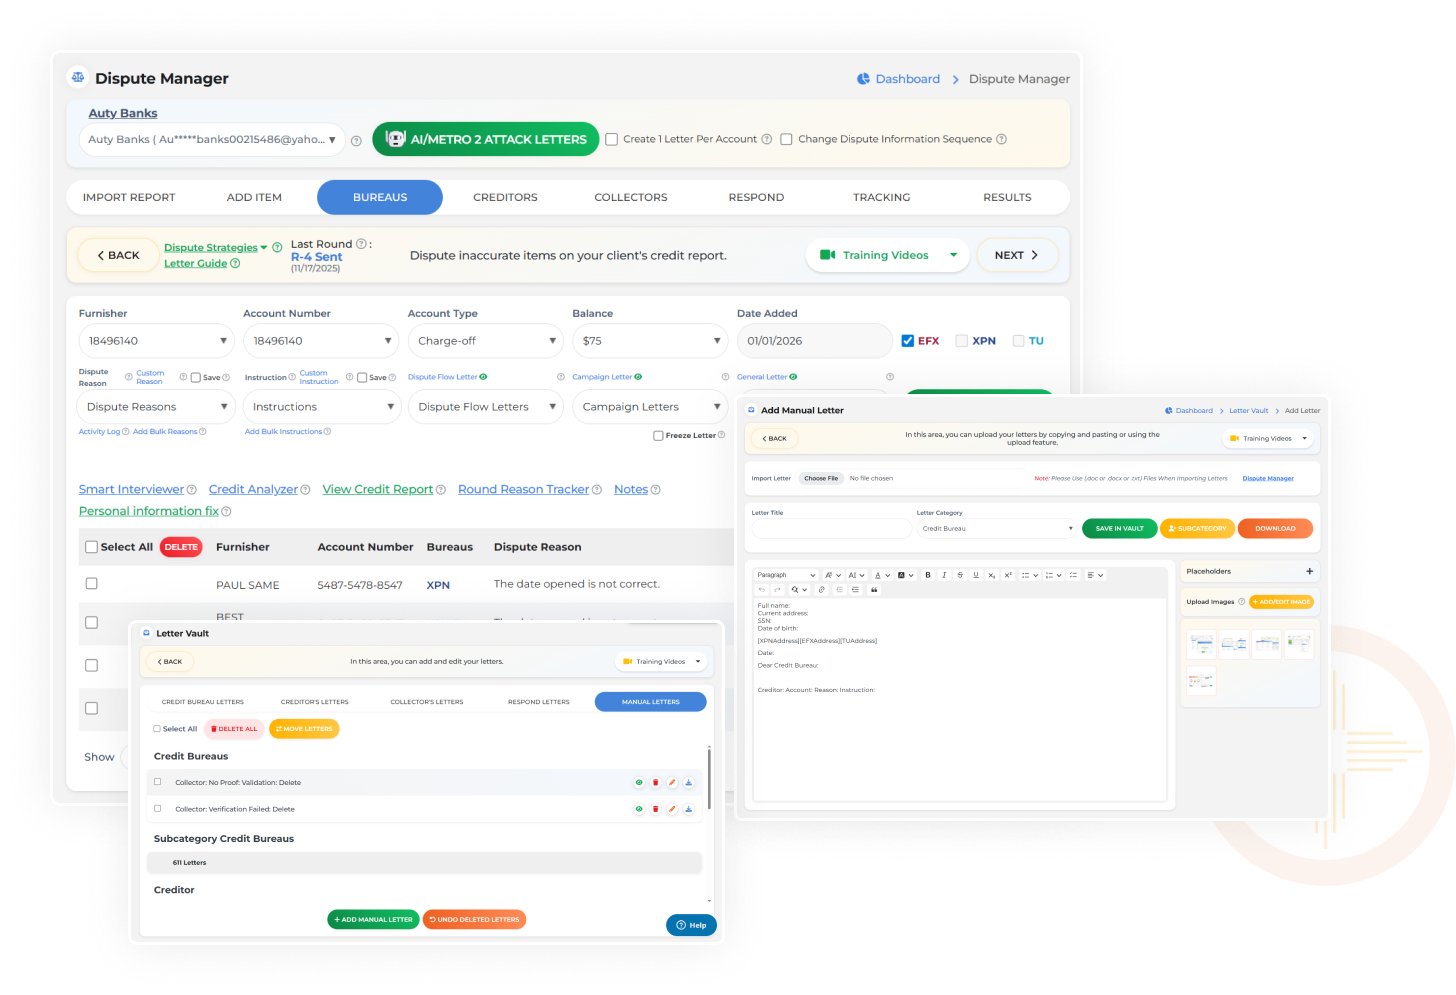Uncheck the EFX bureau checkbox

coord(907,341)
